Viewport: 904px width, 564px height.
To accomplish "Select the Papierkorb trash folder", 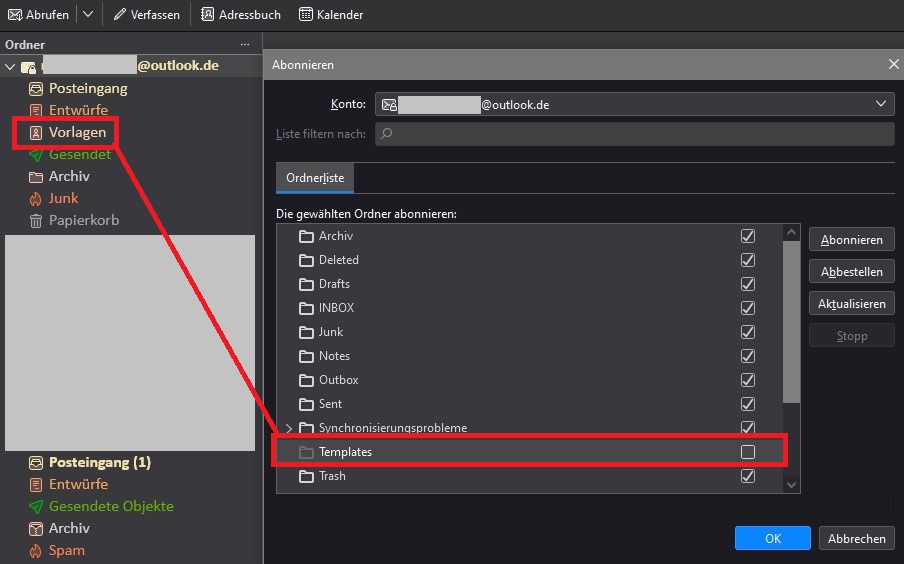I will (83, 220).
